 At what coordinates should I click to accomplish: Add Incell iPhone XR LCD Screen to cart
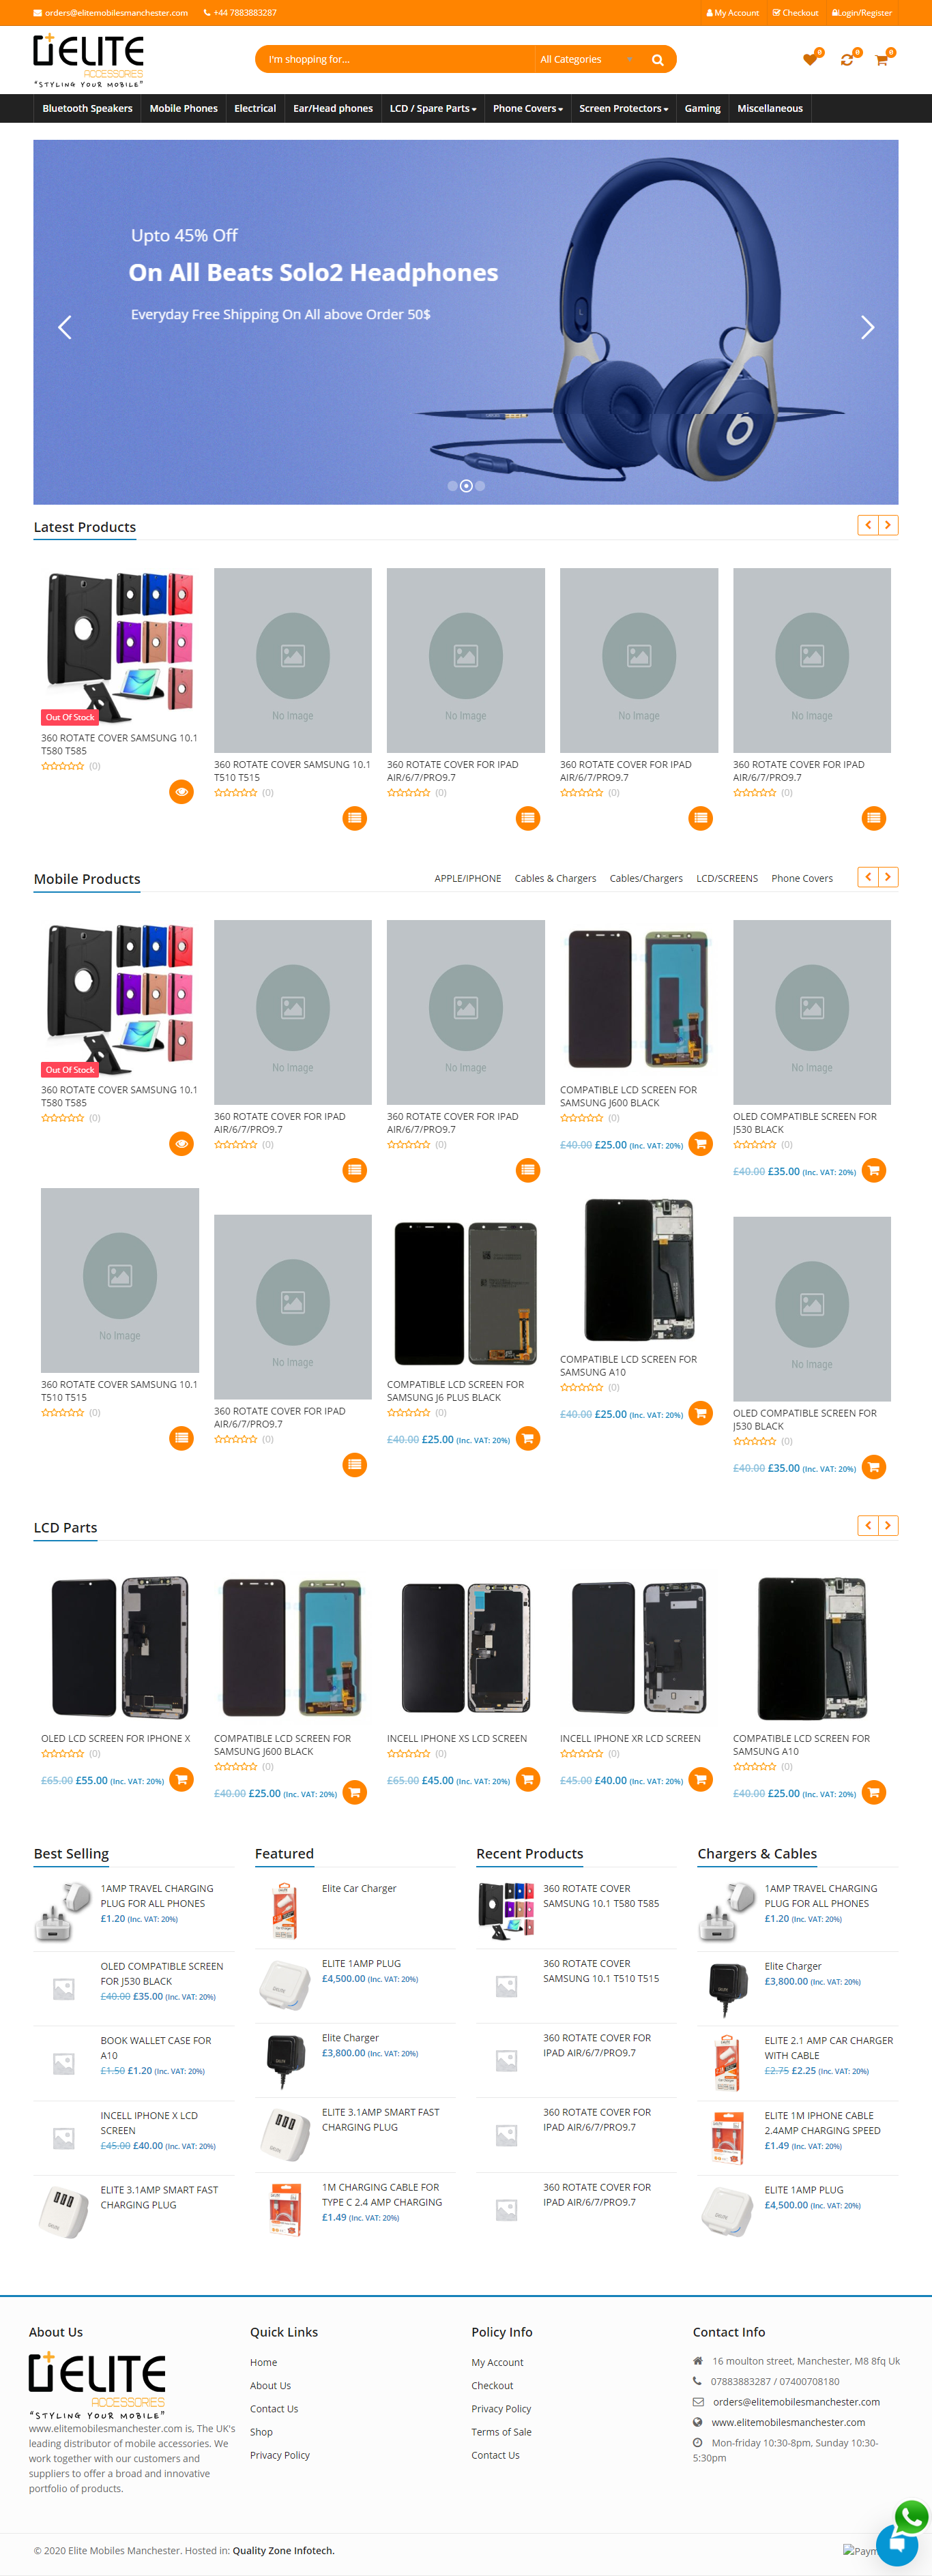coord(701,1779)
